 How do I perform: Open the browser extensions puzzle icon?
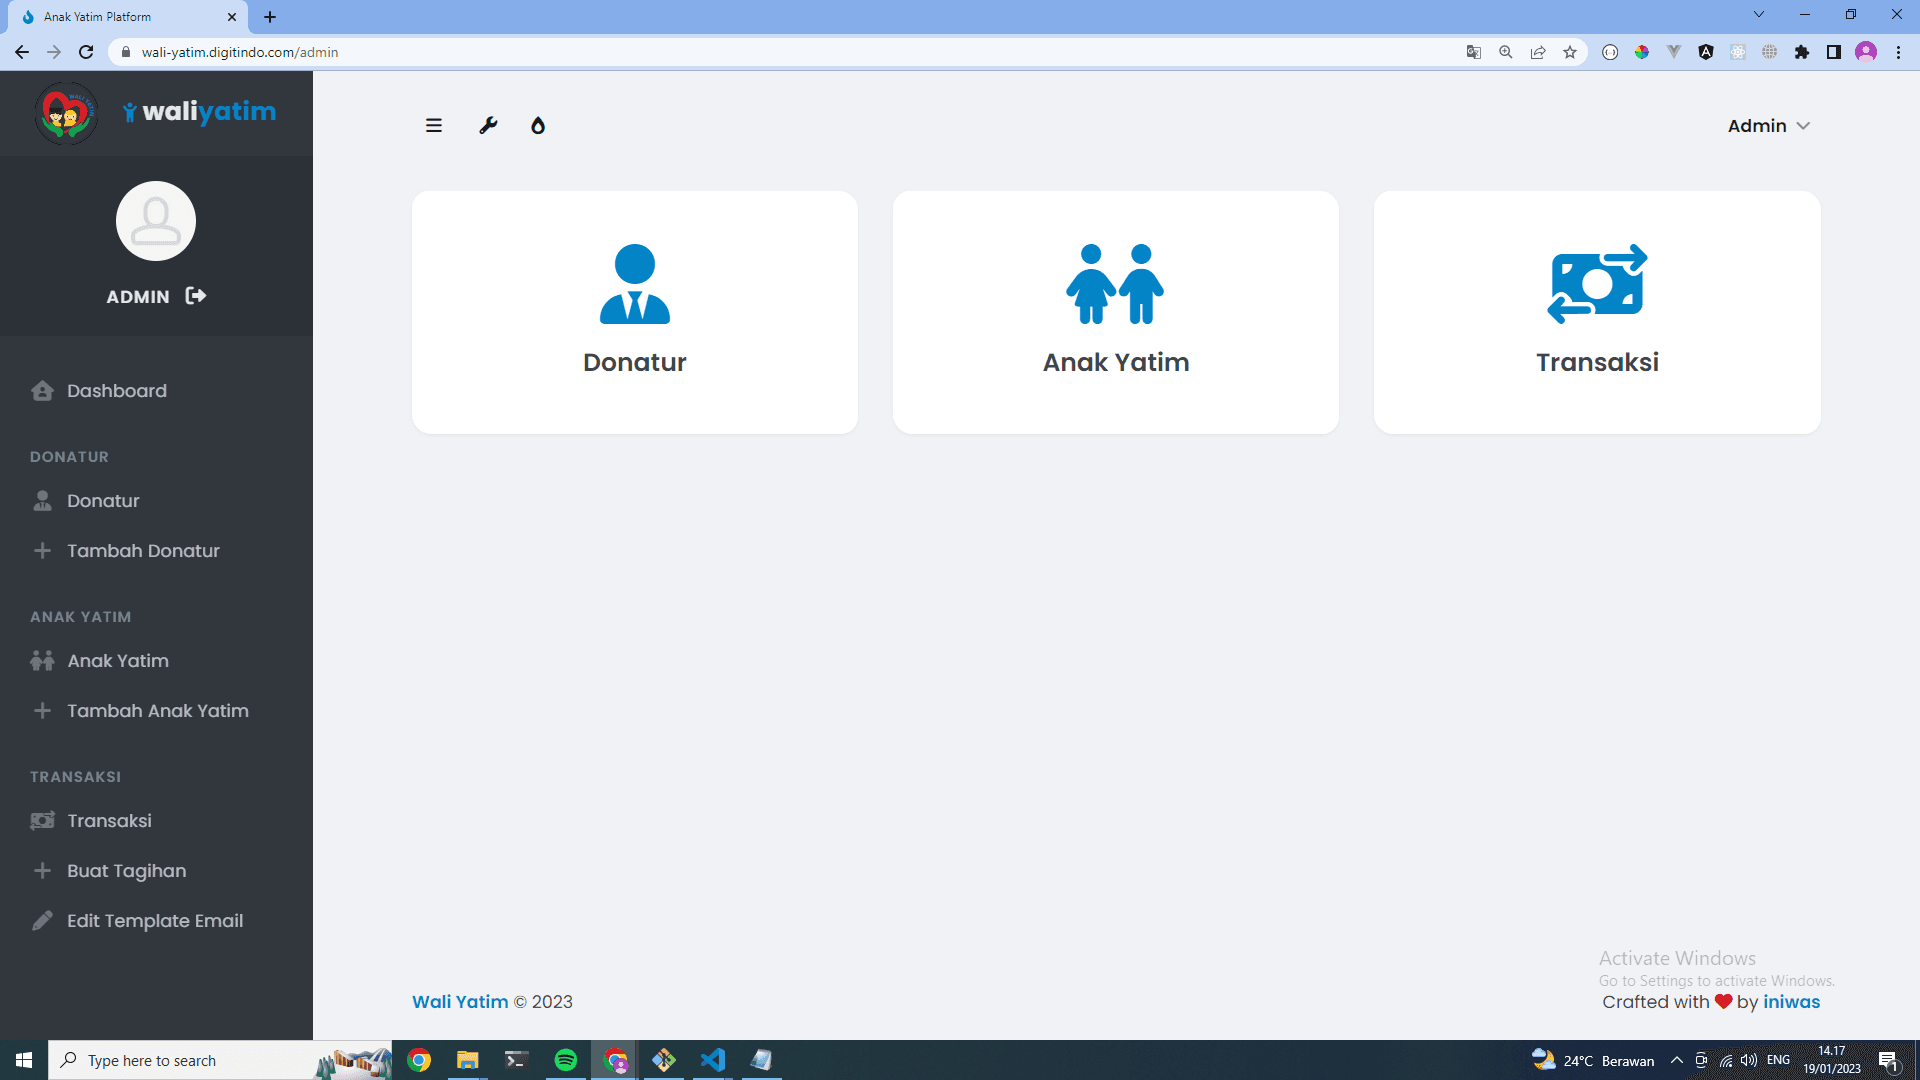tap(1802, 52)
